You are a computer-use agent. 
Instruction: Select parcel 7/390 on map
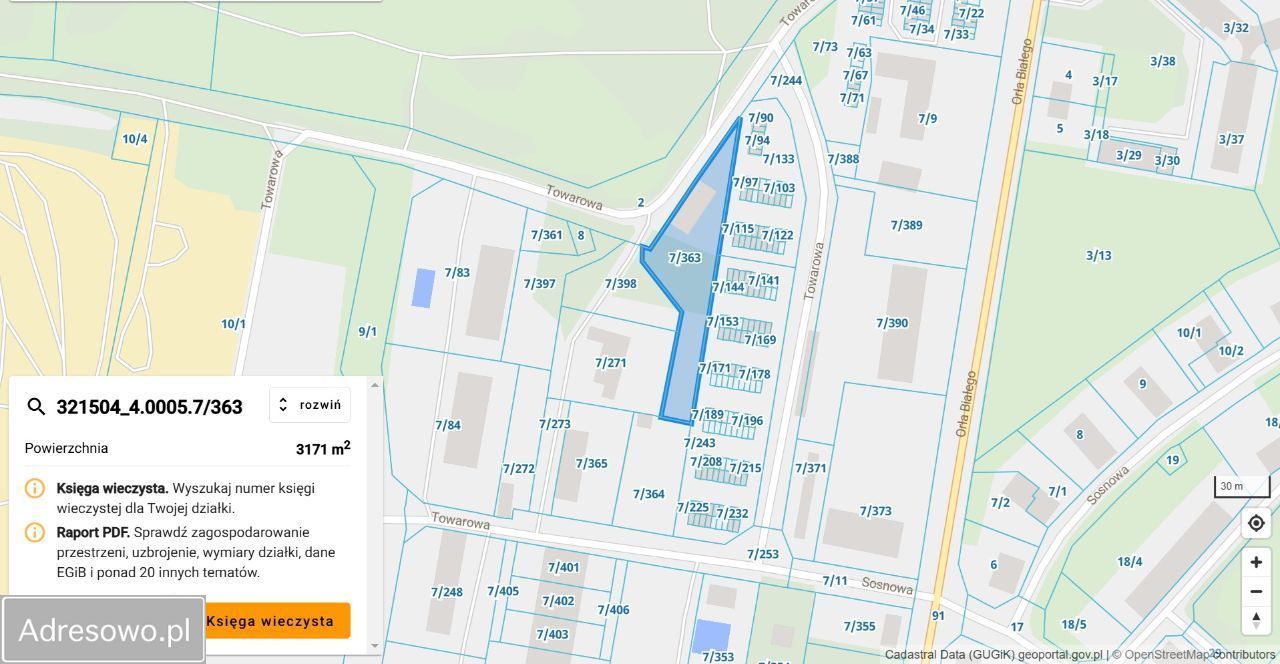click(x=892, y=322)
